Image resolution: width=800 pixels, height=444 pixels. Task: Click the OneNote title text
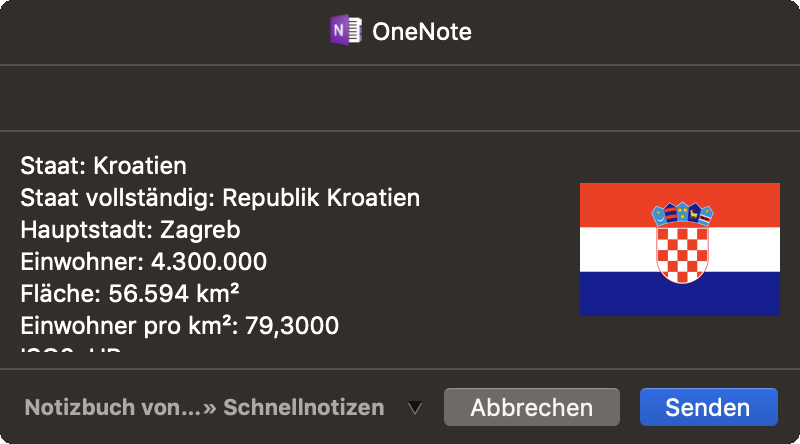422,32
